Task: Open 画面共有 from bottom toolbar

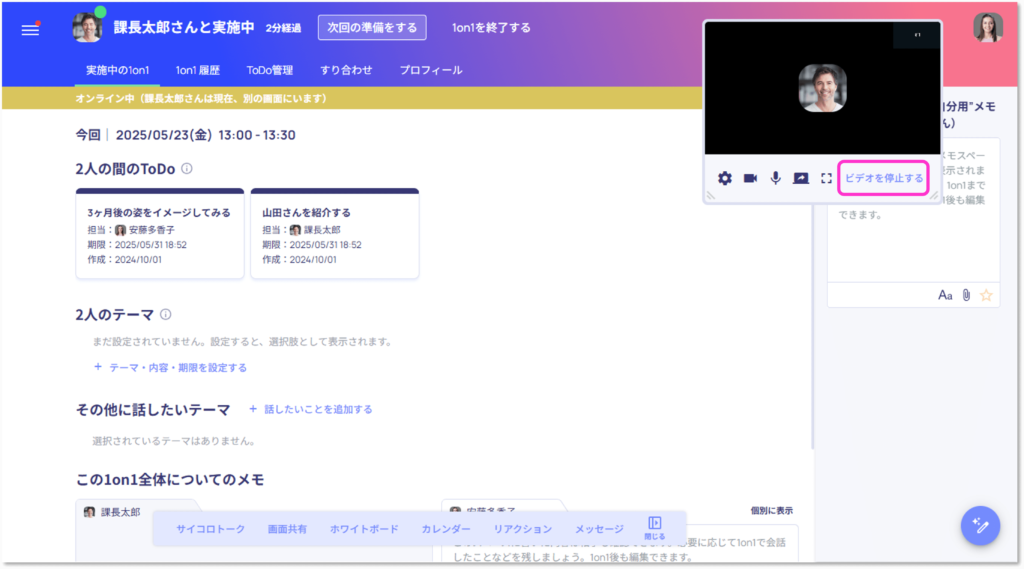Action: [287, 528]
